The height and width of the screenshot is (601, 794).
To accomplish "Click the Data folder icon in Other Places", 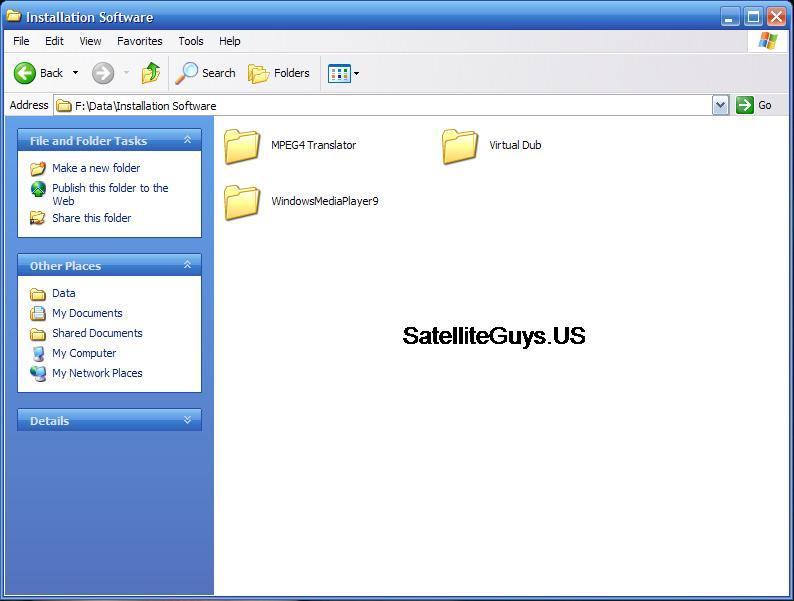I will tap(37, 294).
